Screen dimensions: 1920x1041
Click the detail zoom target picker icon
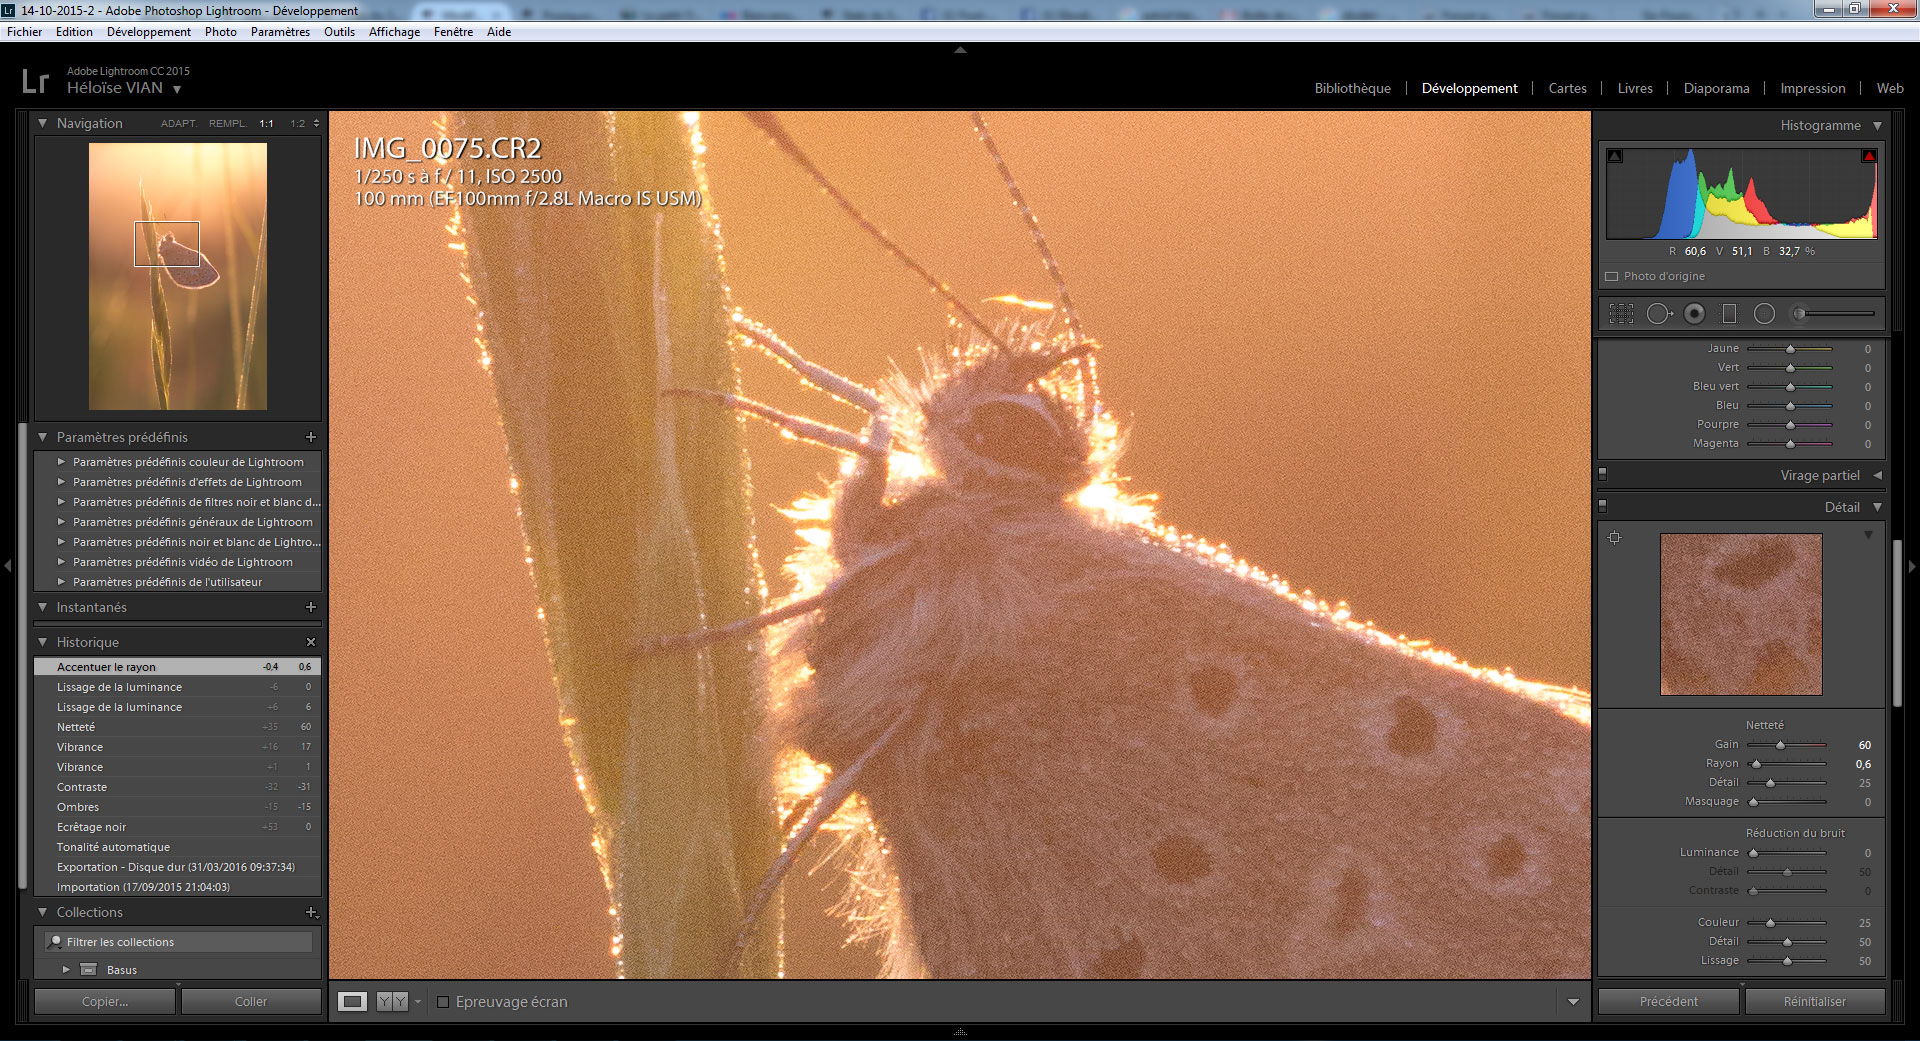(1614, 538)
